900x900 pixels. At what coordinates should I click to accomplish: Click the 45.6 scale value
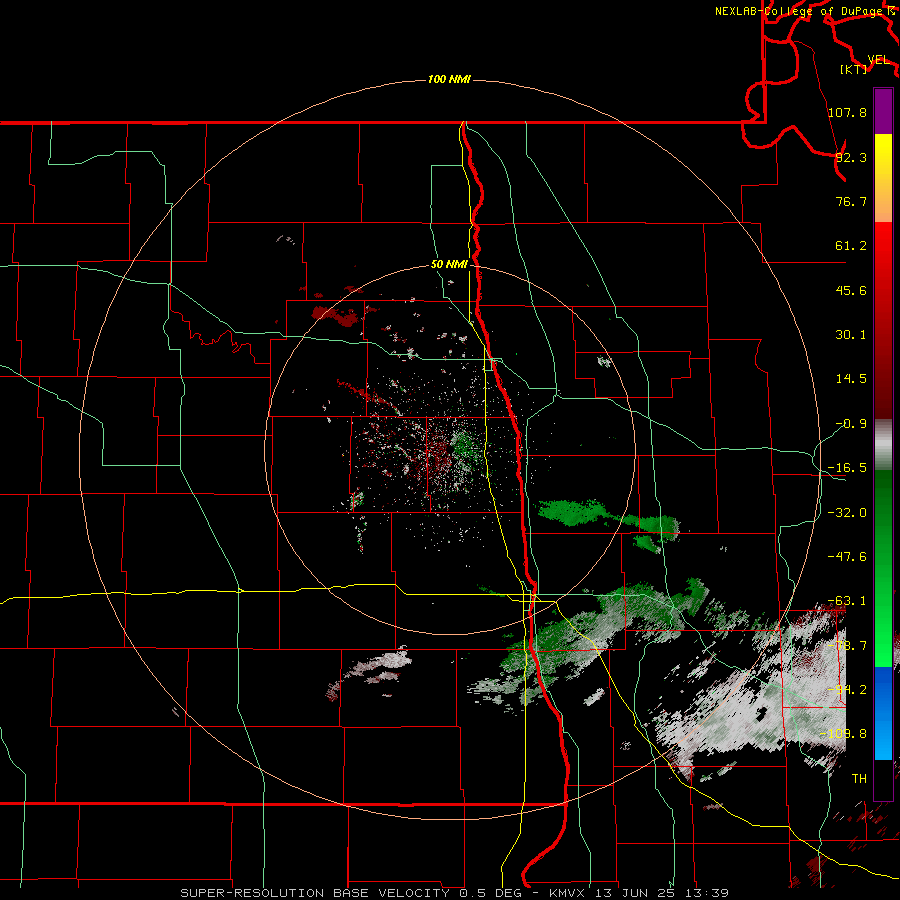(851, 290)
